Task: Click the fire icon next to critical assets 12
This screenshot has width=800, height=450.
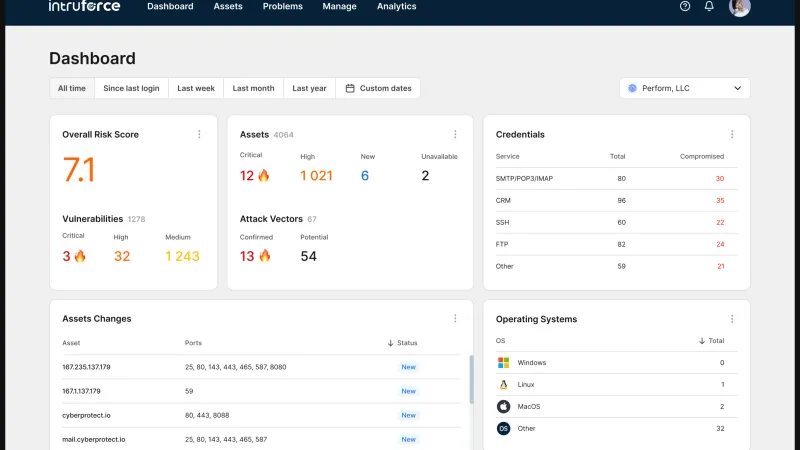Action: tap(263, 176)
